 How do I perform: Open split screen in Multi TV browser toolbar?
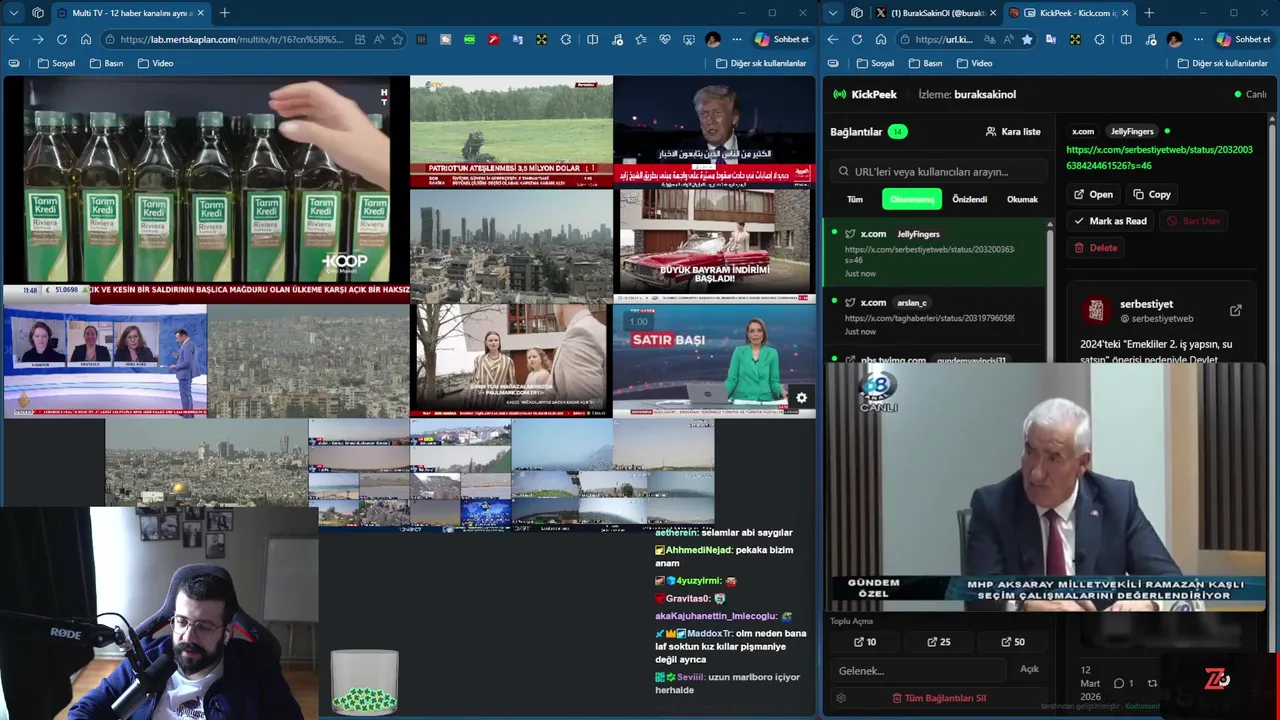tap(593, 39)
